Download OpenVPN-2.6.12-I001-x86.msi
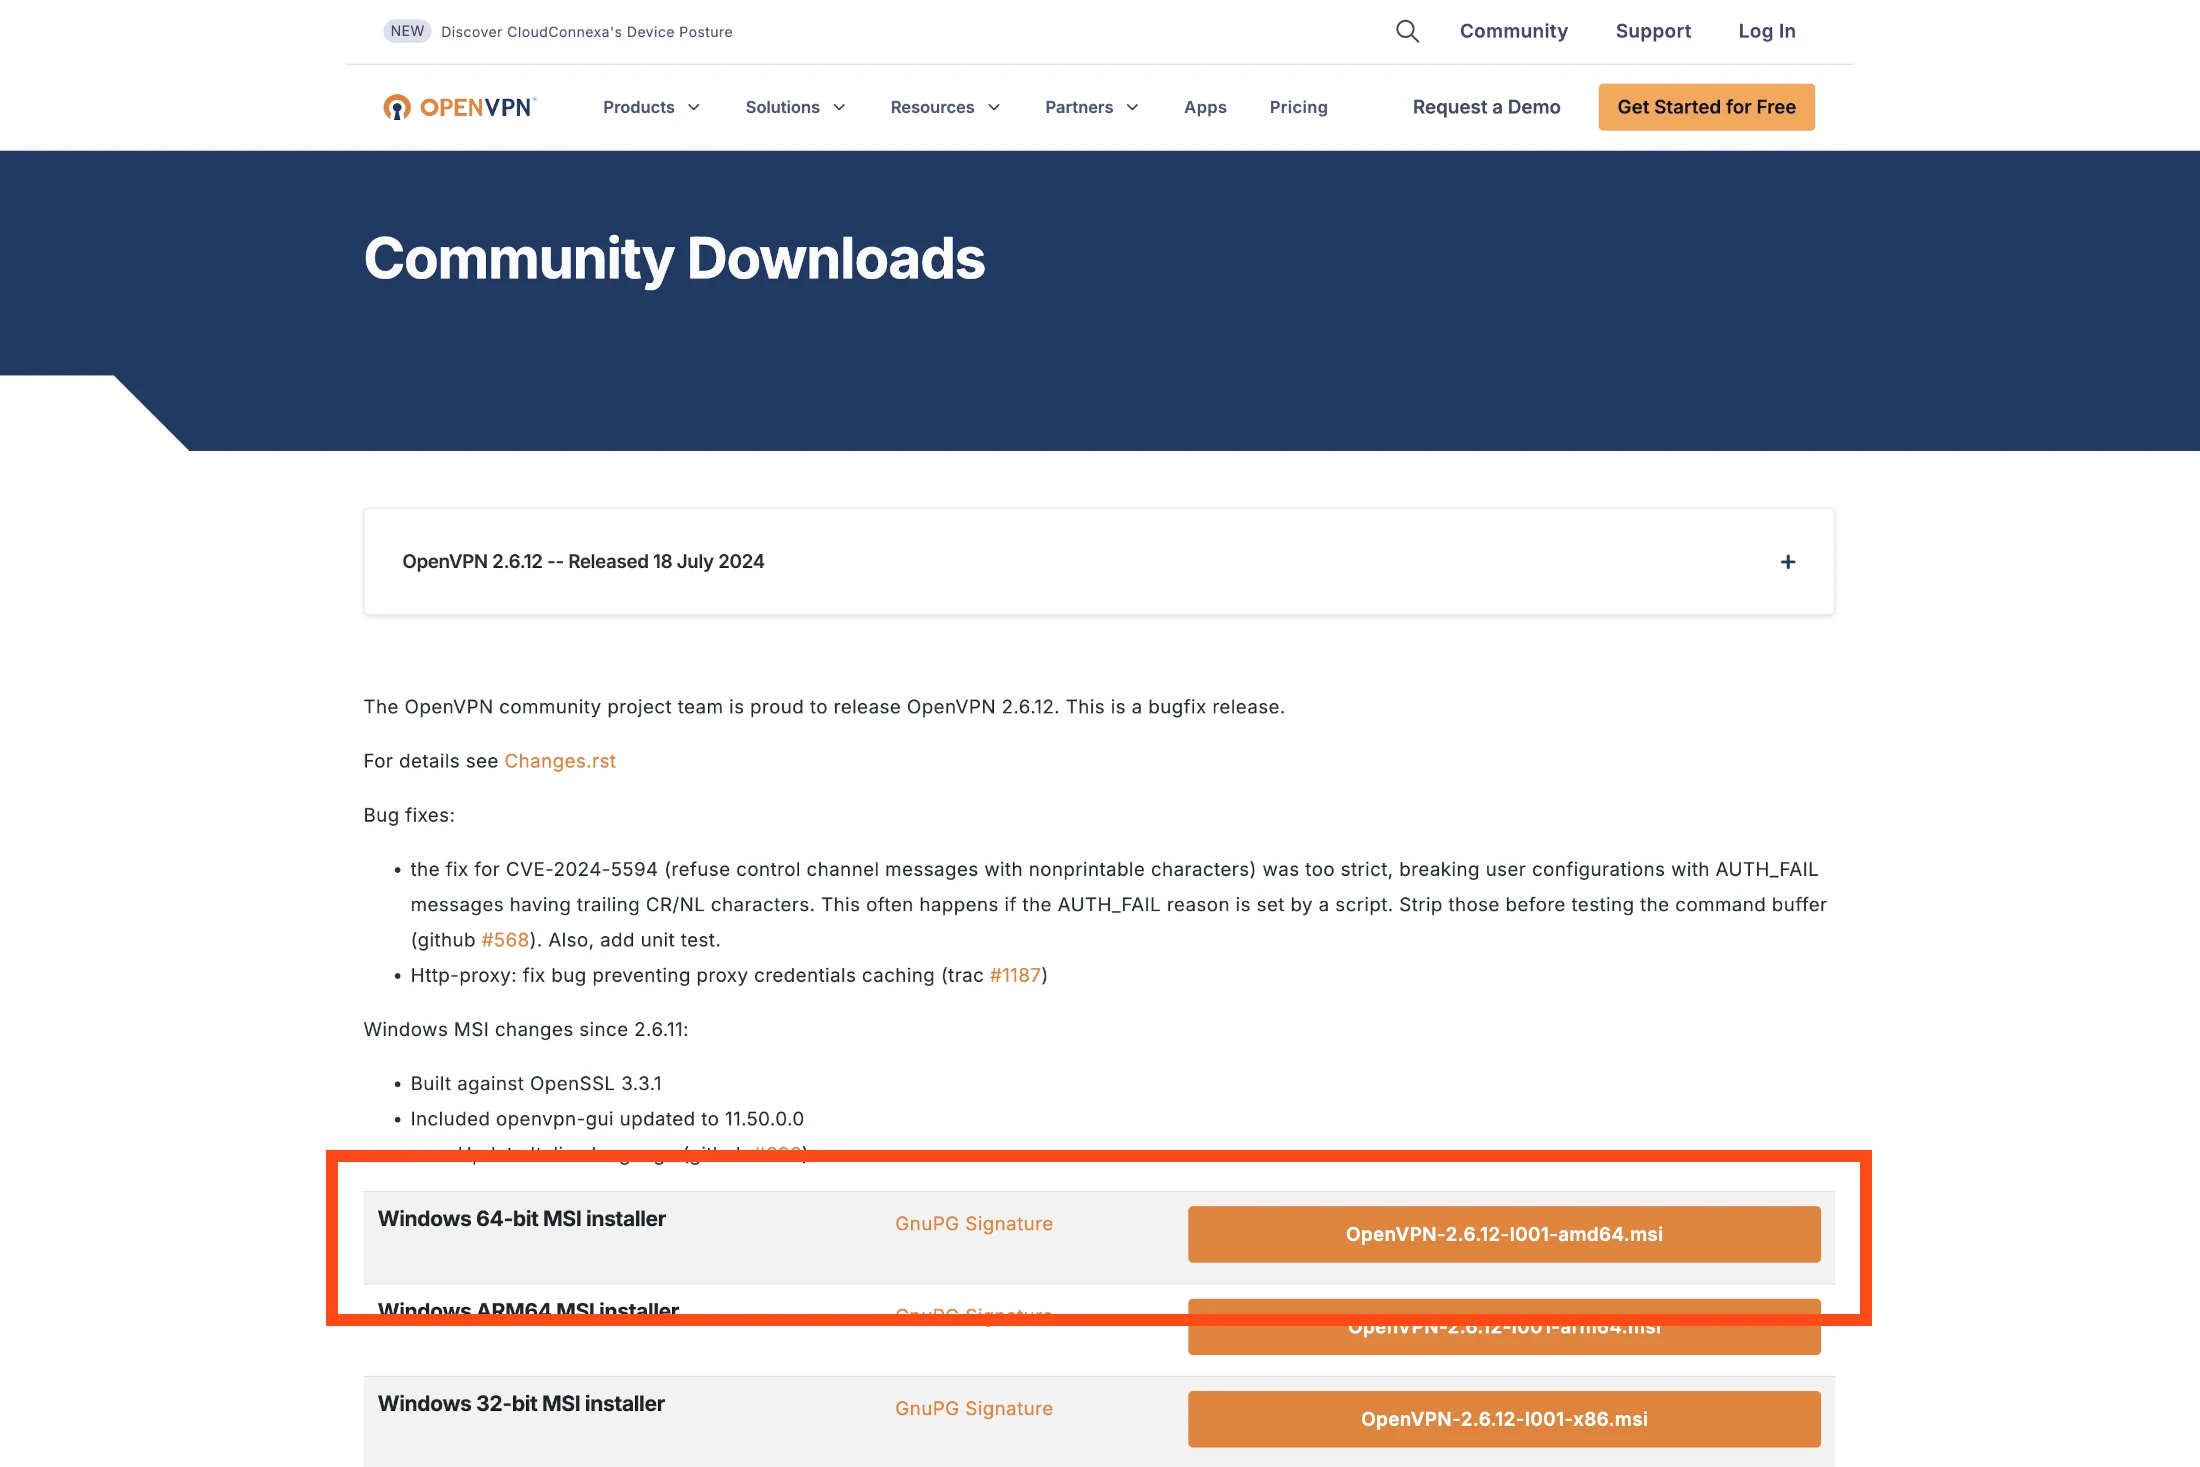This screenshot has height=1467, width=2200. [1504, 1419]
